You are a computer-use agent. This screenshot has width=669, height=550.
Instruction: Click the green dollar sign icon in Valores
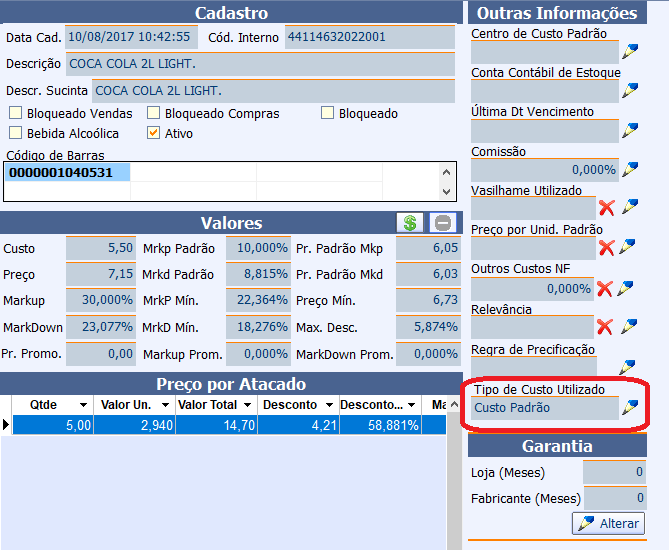[x=409, y=223]
